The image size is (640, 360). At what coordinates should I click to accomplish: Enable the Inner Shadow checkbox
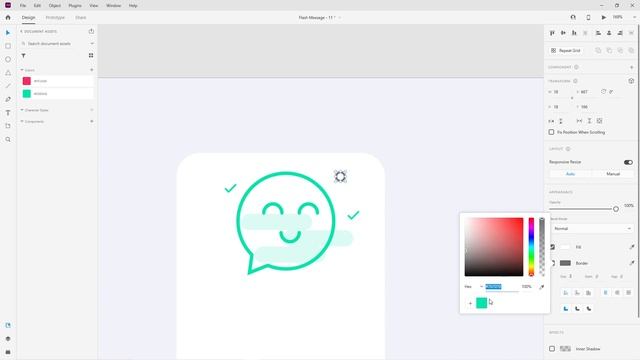552,349
